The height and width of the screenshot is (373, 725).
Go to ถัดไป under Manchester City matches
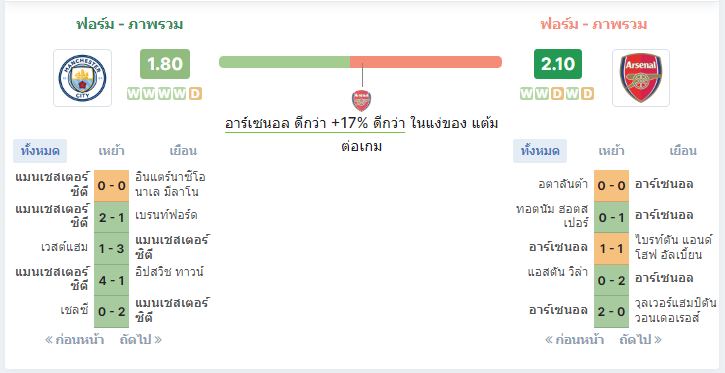[x=141, y=340]
